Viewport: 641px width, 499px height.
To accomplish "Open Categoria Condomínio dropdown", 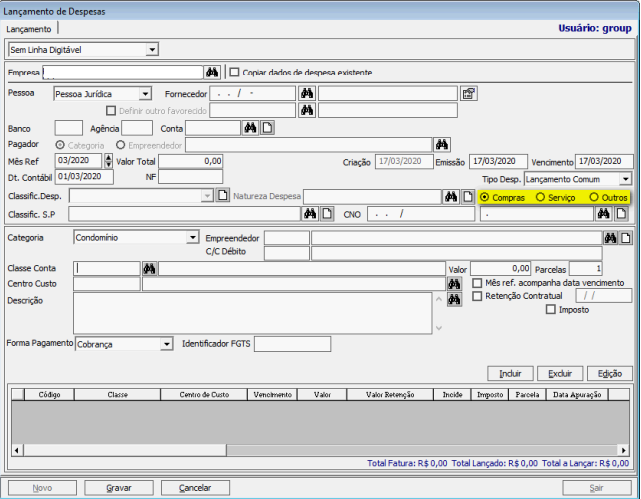I will click(x=192, y=237).
